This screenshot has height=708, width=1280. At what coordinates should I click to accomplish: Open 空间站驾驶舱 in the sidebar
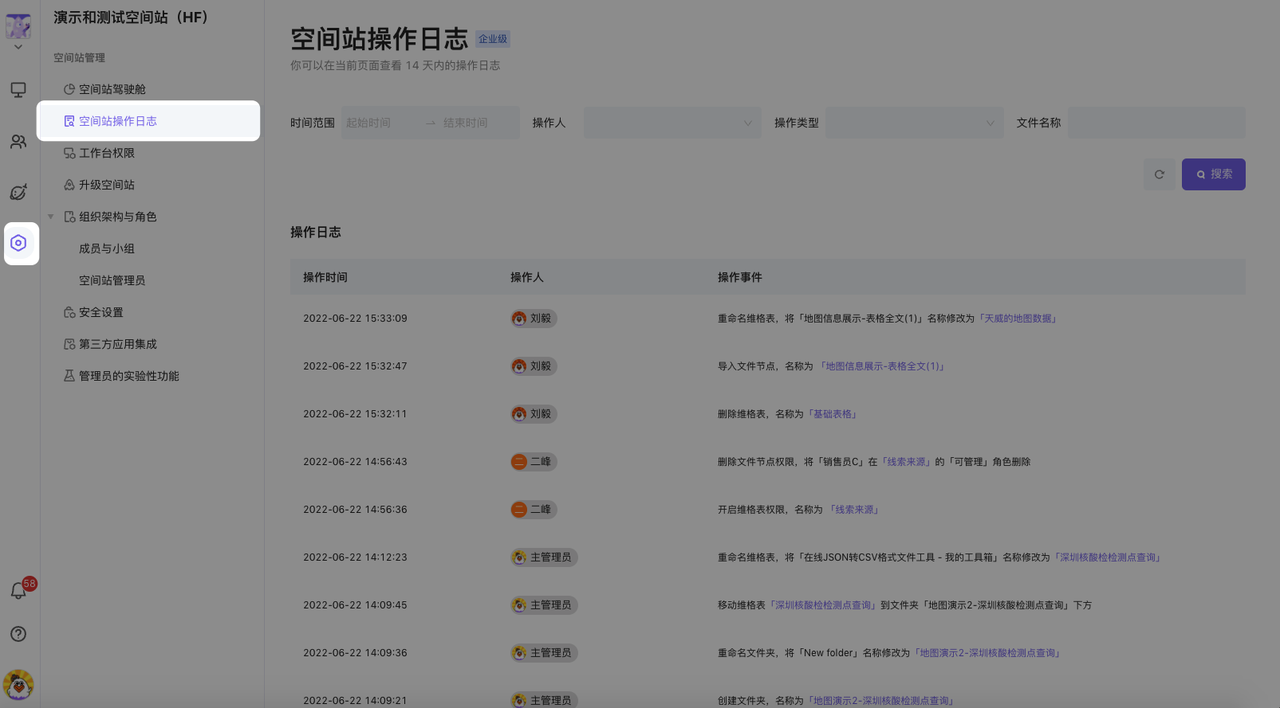click(x=112, y=90)
